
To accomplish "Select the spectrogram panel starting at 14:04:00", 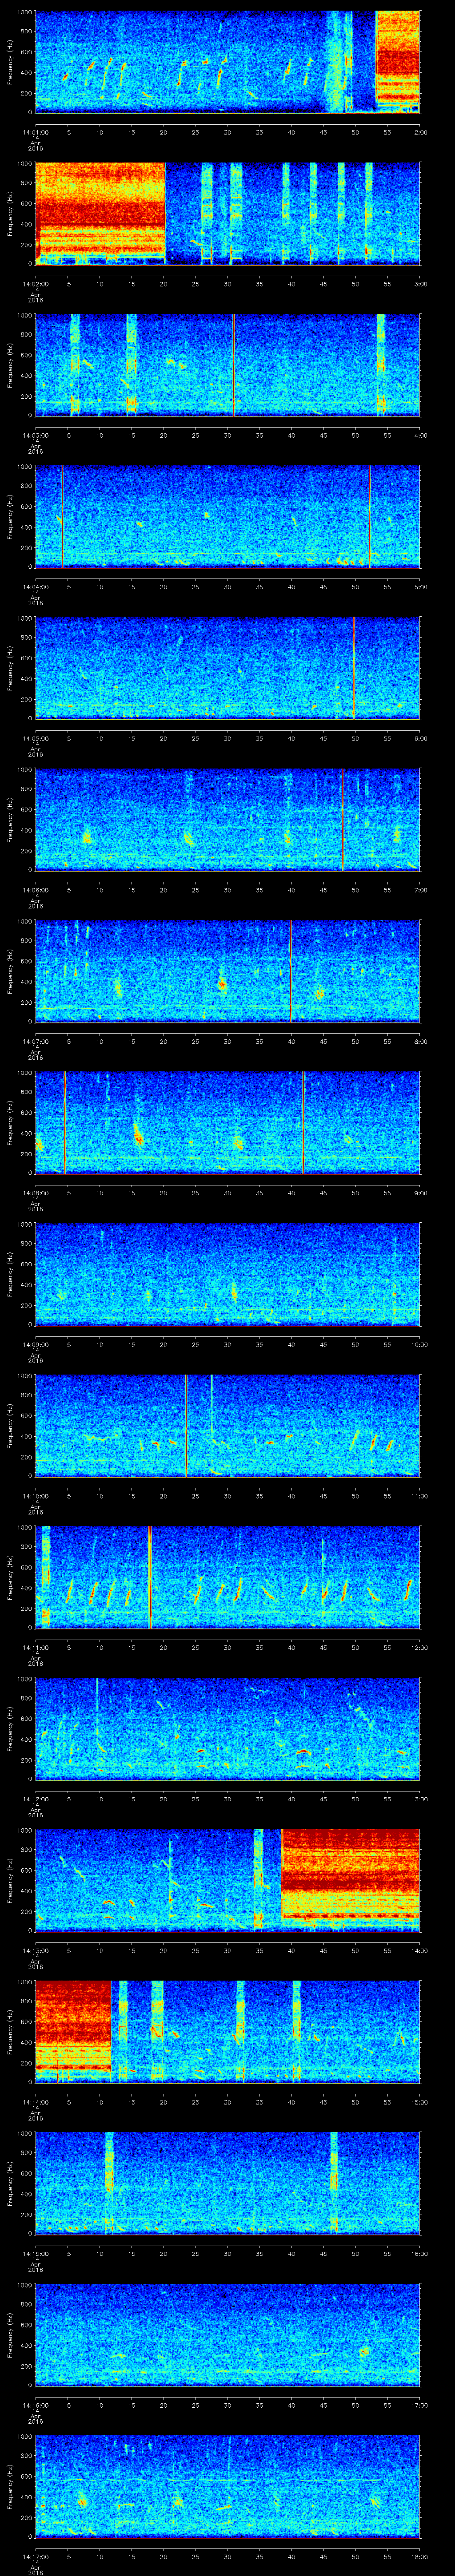I will (227, 517).
